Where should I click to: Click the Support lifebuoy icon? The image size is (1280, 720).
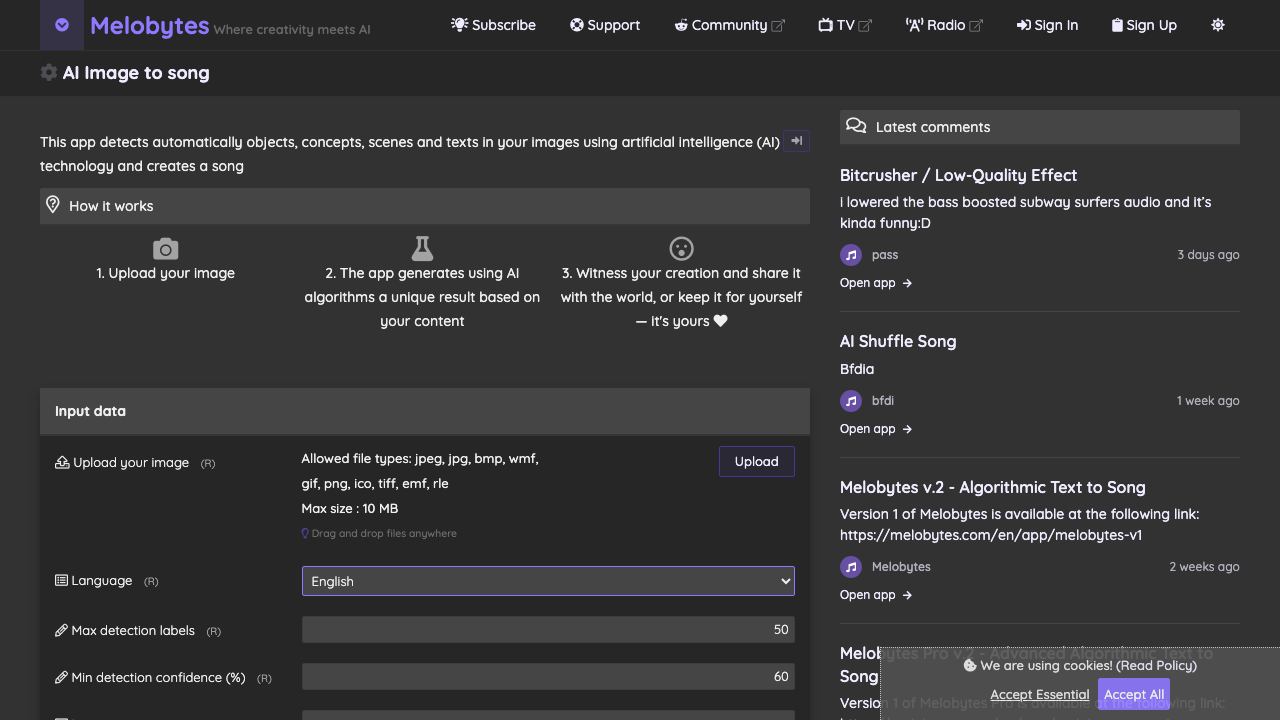pos(577,25)
